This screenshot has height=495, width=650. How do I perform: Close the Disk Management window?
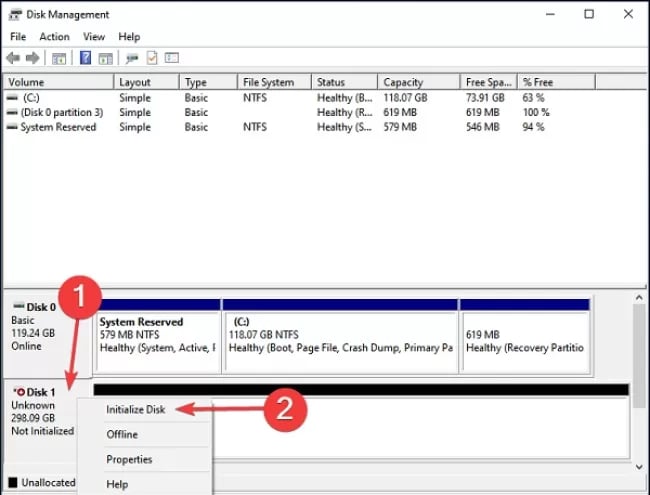[x=628, y=15]
